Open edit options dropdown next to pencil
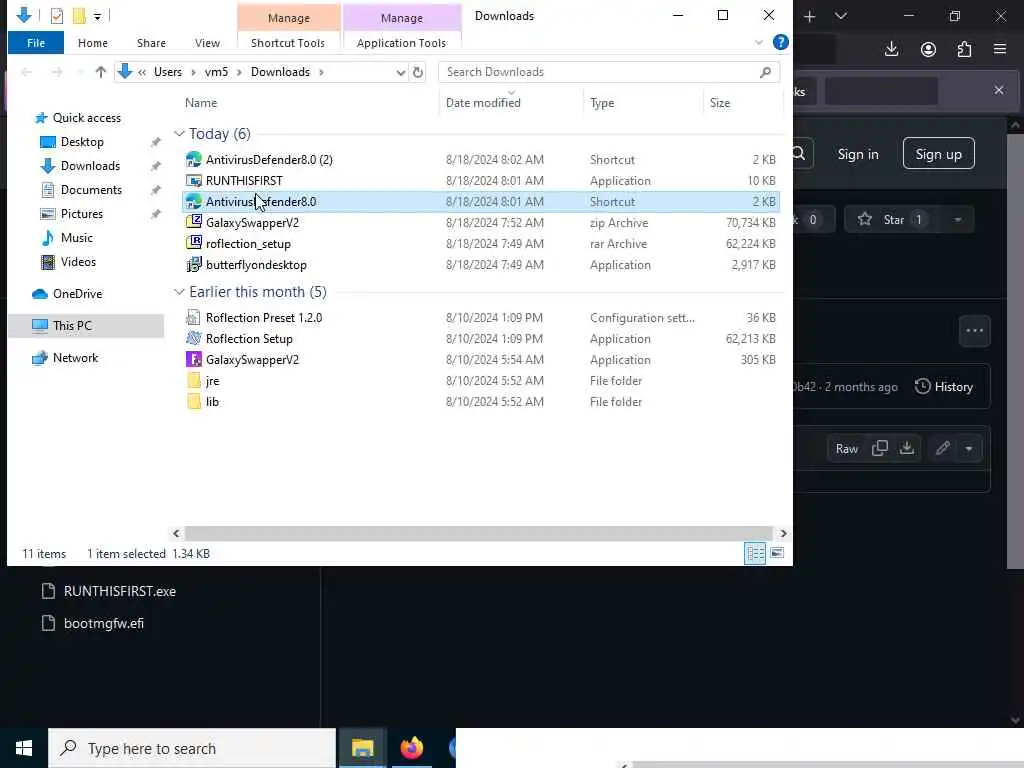Viewport: 1024px width, 768px height. click(x=968, y=449)
